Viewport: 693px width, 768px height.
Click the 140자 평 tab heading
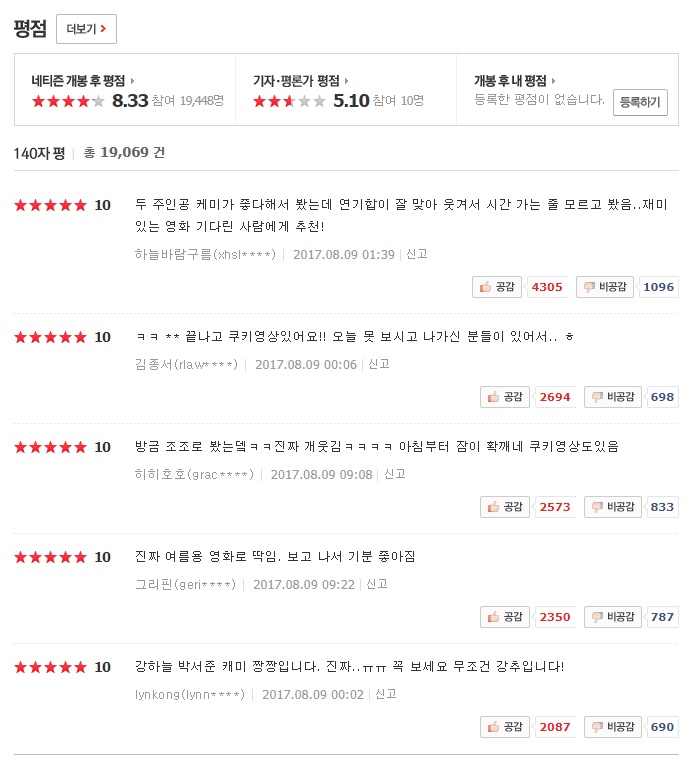[x=39, y=153]
